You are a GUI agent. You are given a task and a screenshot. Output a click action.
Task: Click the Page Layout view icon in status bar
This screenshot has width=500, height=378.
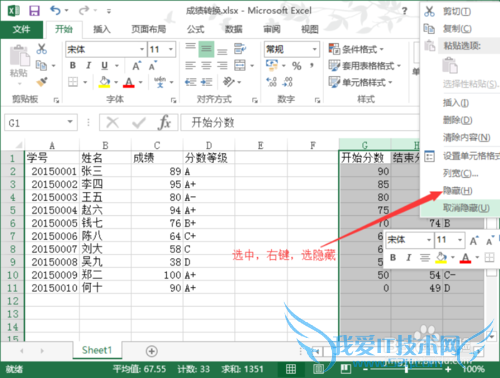[x=318, y=369]
